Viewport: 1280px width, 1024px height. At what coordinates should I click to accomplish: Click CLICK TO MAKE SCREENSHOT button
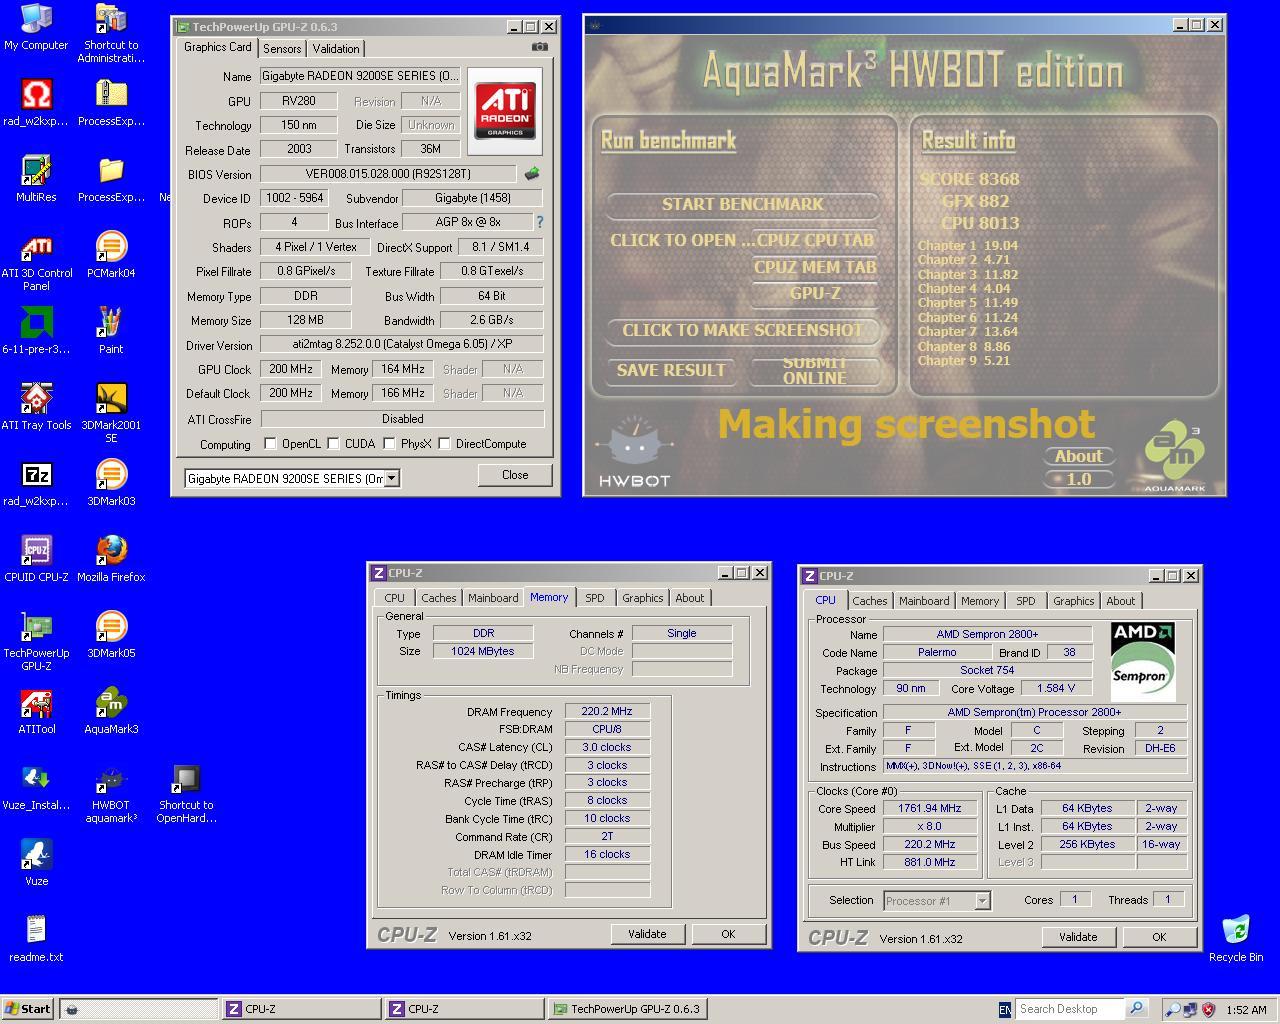[x=742, y=330]
